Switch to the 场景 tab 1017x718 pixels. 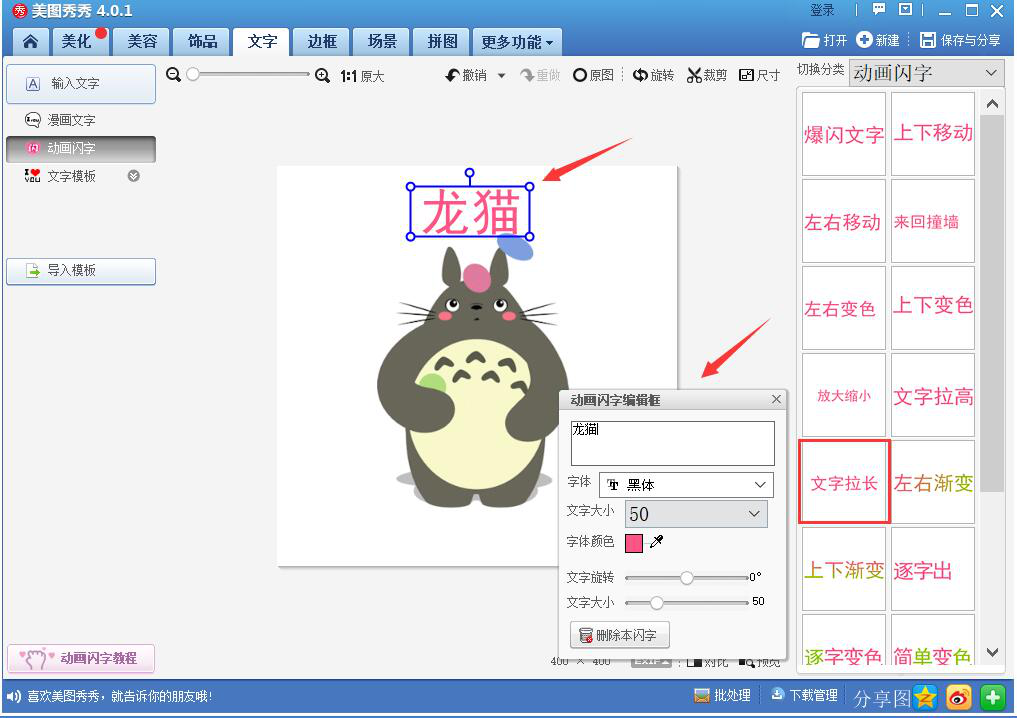(x=382, y=42)
